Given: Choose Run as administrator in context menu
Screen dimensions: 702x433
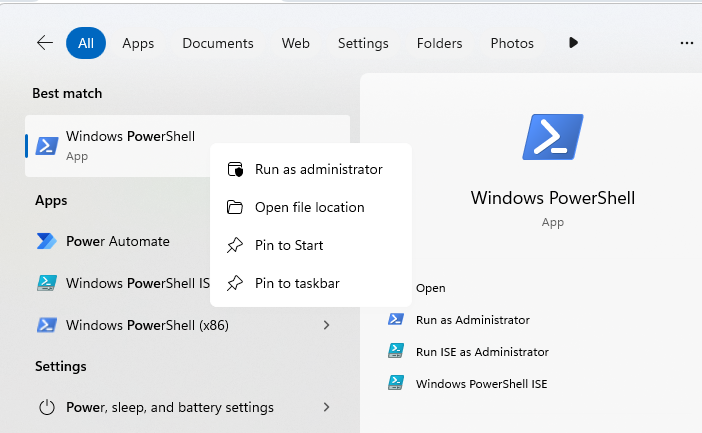Looking at the screenshot, I should coord(311,169).
